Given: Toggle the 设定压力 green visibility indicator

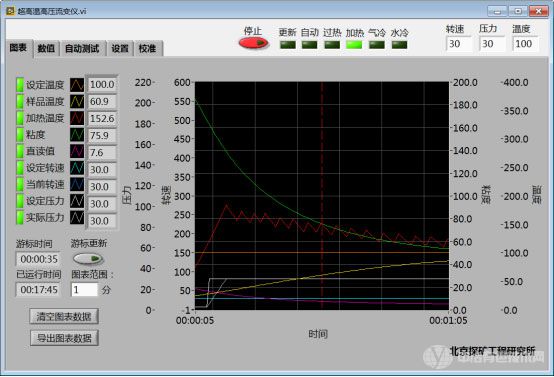Looking at the screenshot, I should tap(20, 201).
